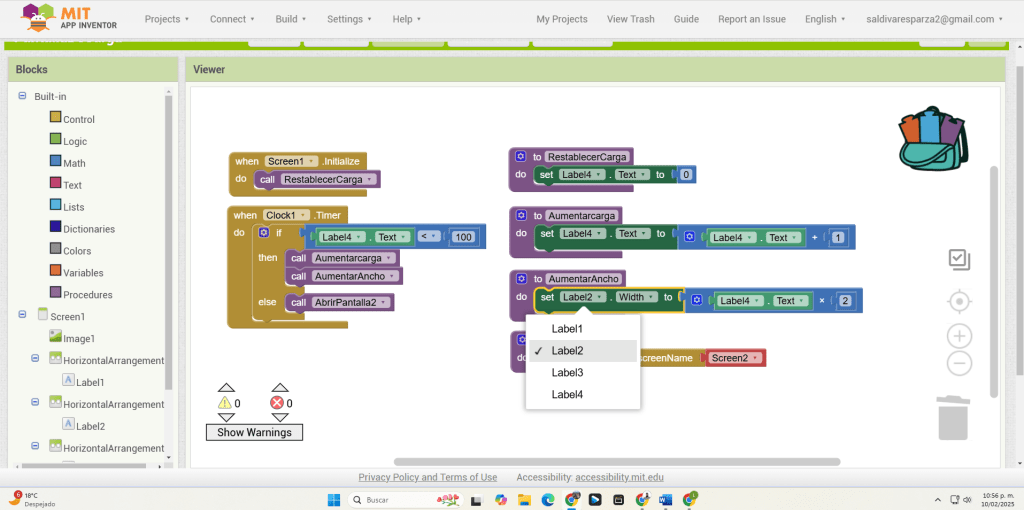Open the Privacy Policy and Terms link
This screenshot has width=1024, height=510.
point(427,478)
